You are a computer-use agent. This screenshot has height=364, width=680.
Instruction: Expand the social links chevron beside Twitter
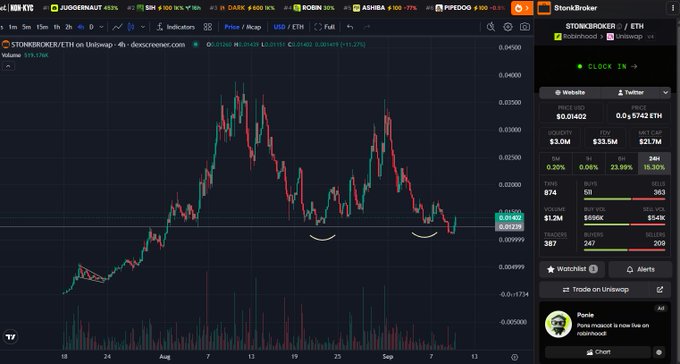pos(665,92)
